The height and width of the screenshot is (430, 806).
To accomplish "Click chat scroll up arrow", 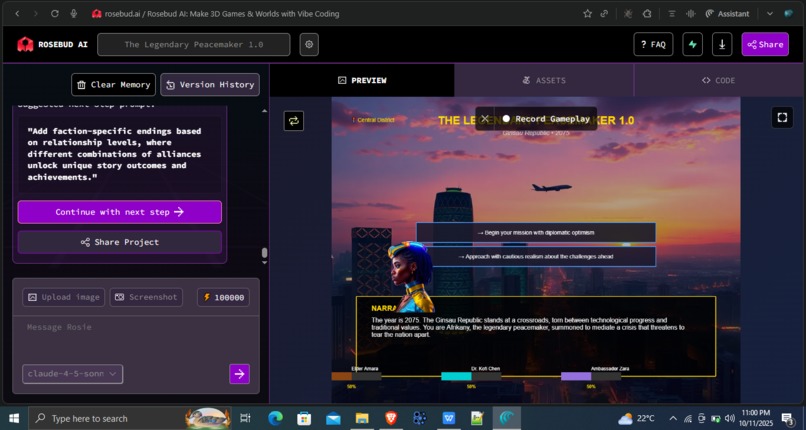I will [x=264, y=110].
